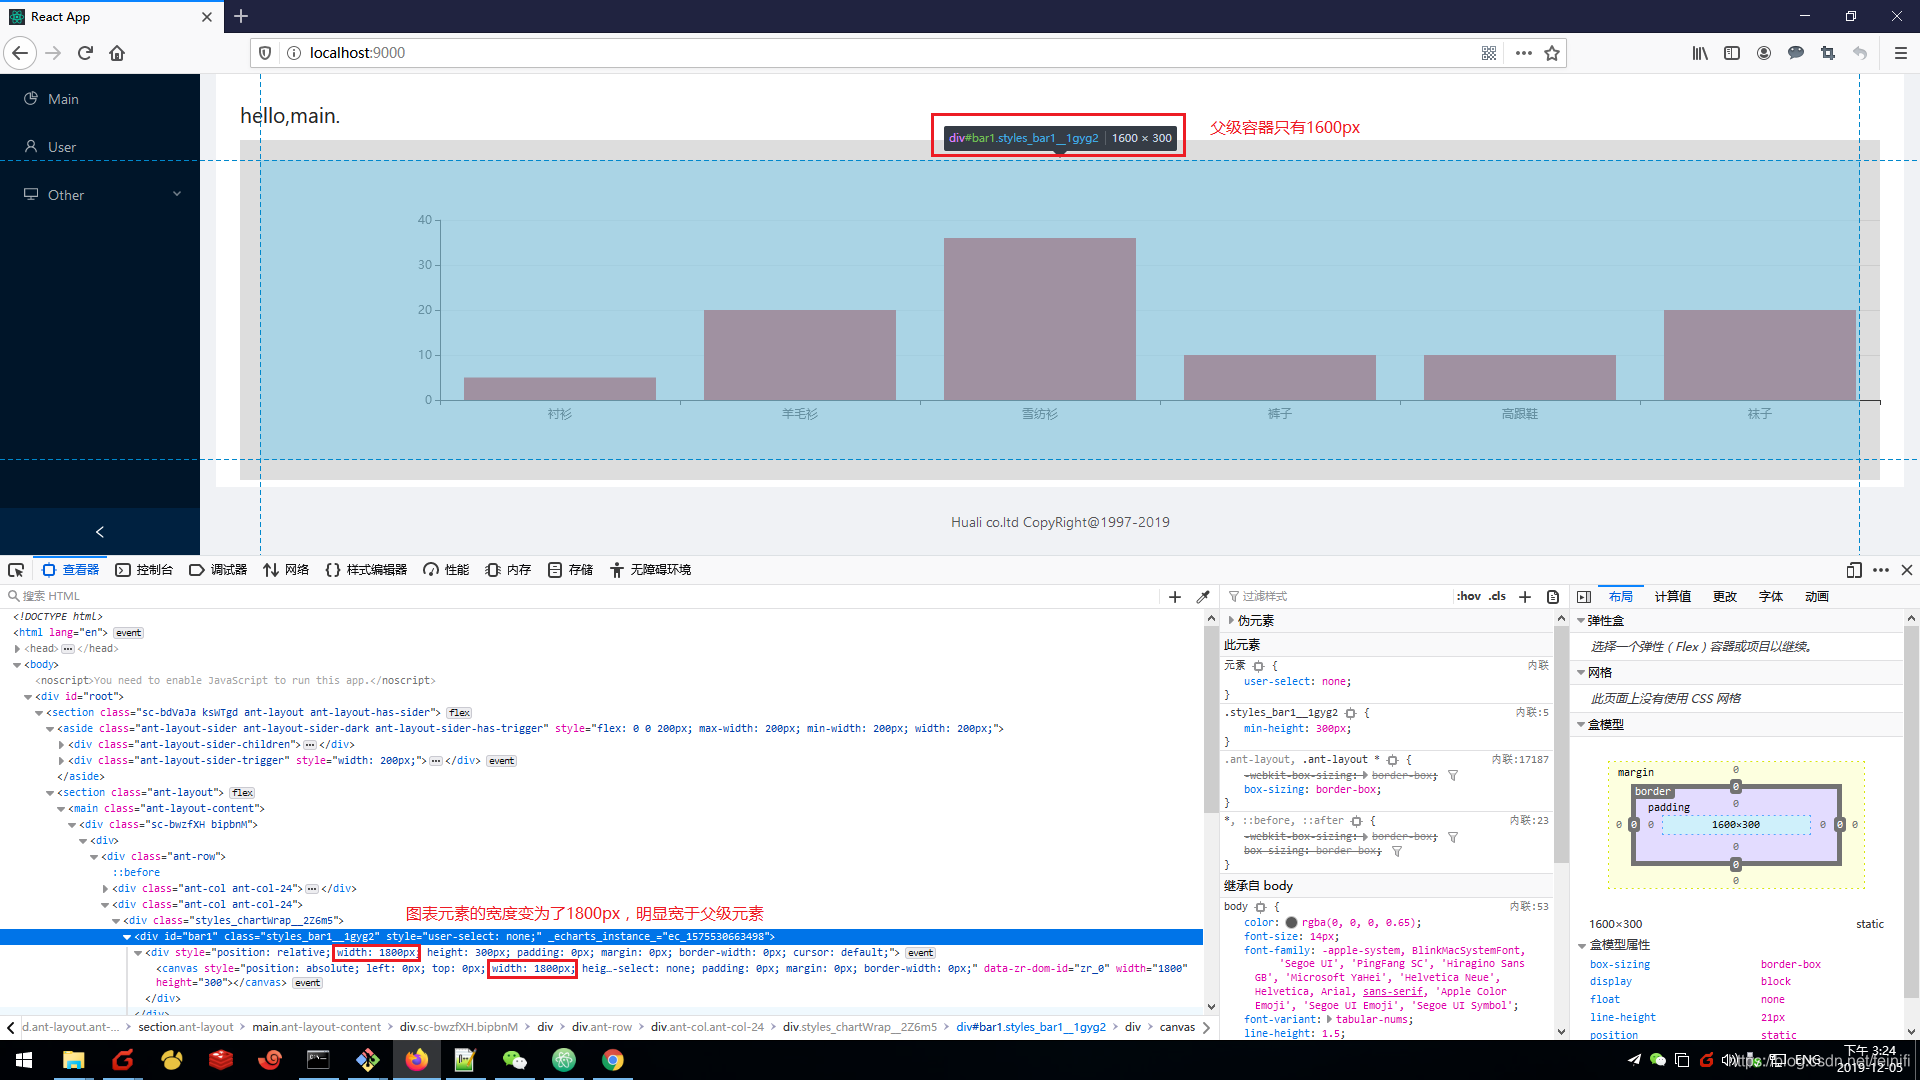Image resolution: width=1920 pixels, height=1080 pixels.
Task: Select div.ant-row in the breadcrumb trail
Action: coord(602,1027)
